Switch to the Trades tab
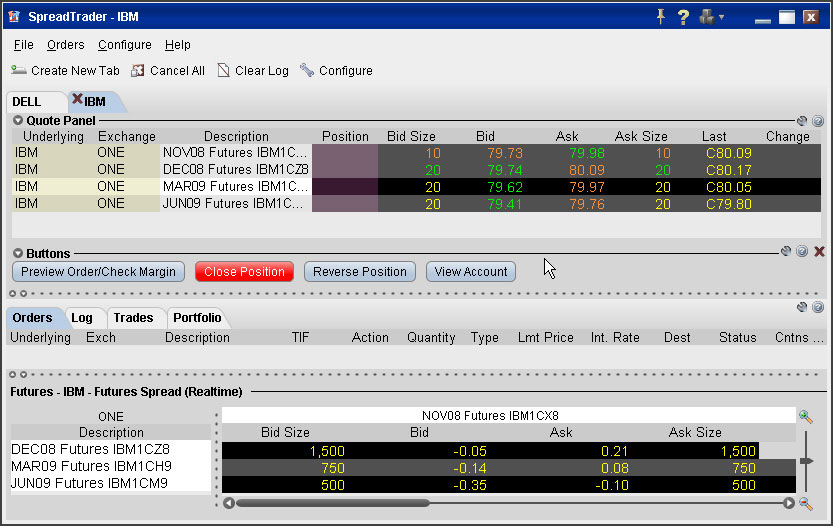This screenshot has height=526, width=833. pos(133,318)
